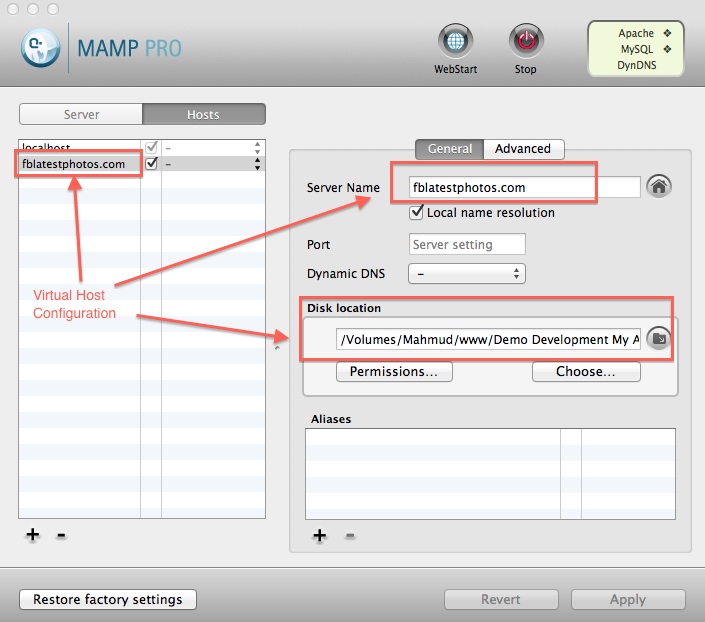Click the home icon beside Server Name
705x622 pixels.
click(659, 186)
